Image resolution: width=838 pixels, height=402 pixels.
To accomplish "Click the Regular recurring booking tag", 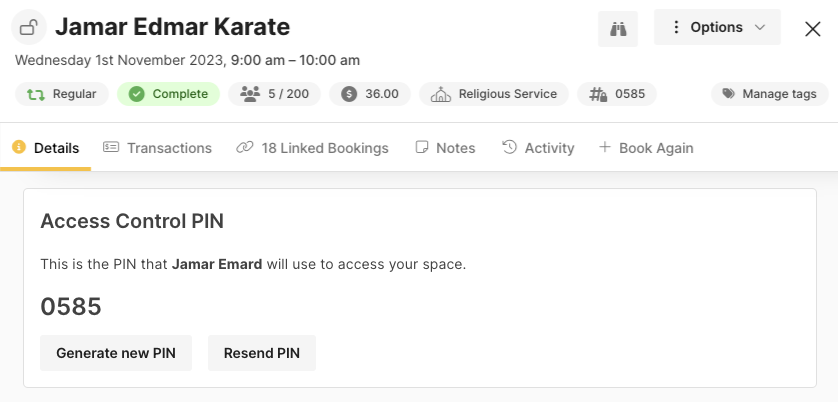I will pos(62,94).
